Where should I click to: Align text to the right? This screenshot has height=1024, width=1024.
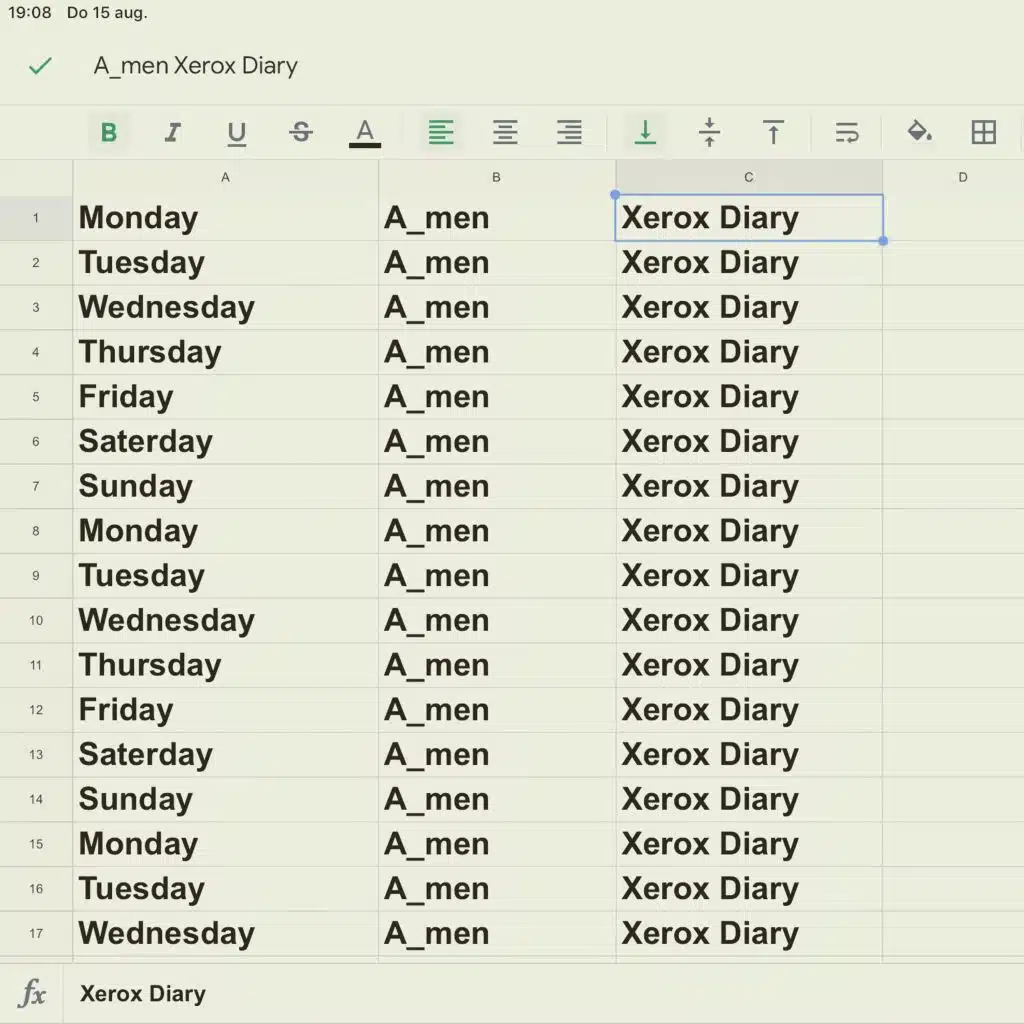[569, 133]
